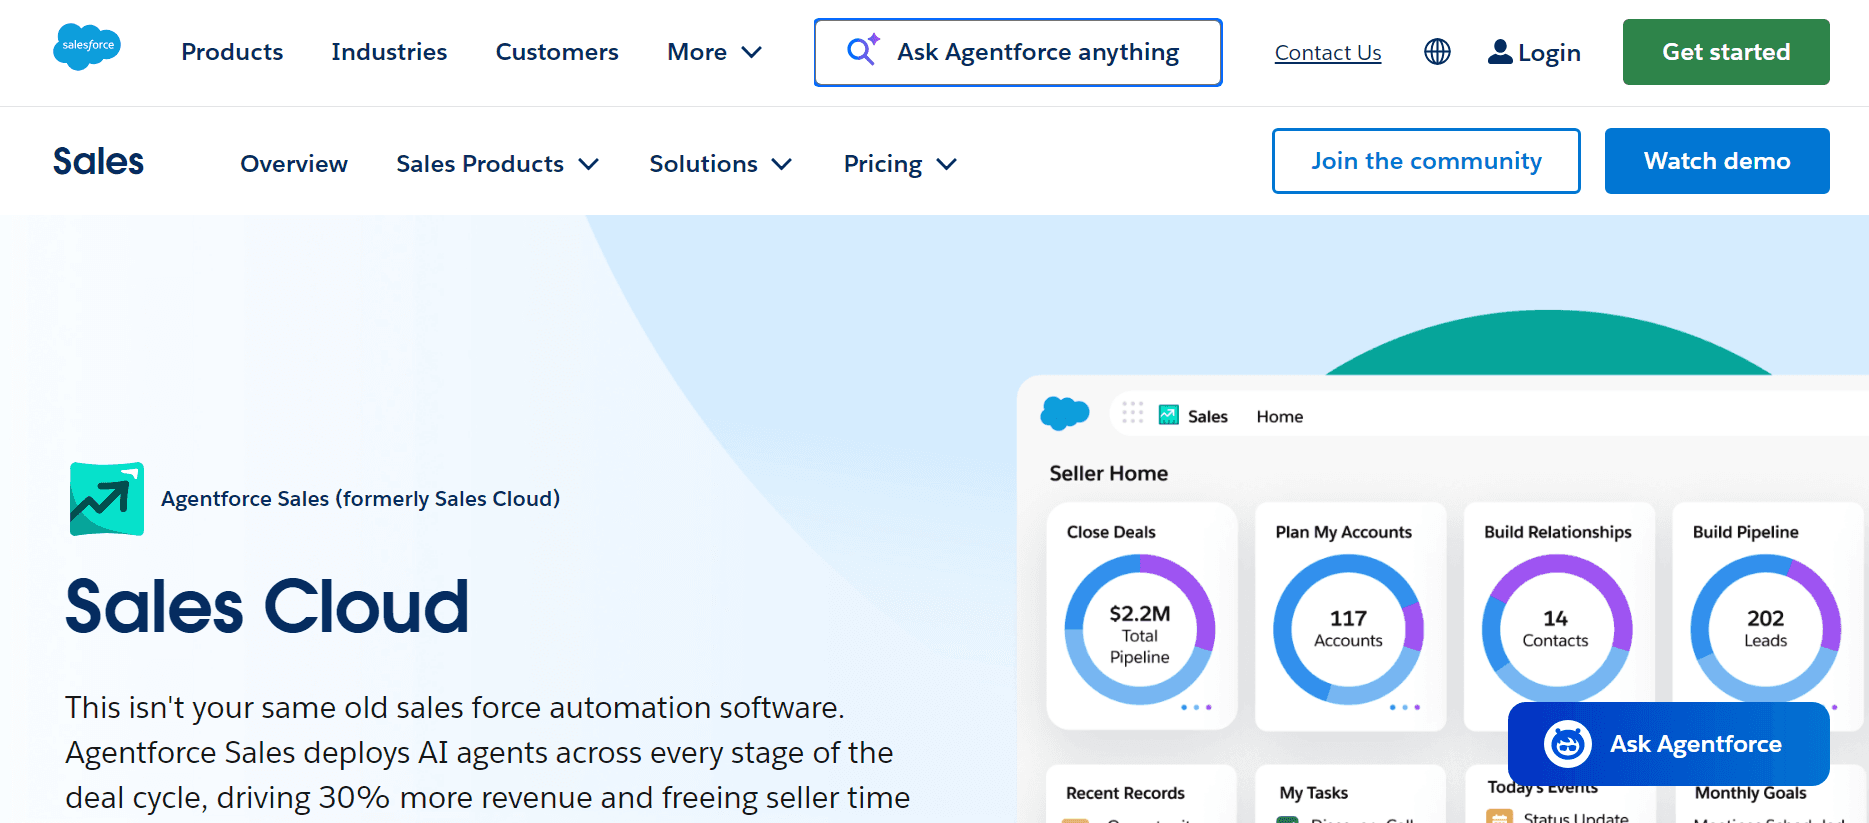
Task: Go to the Overview tab
Action: tap(294, 164)
